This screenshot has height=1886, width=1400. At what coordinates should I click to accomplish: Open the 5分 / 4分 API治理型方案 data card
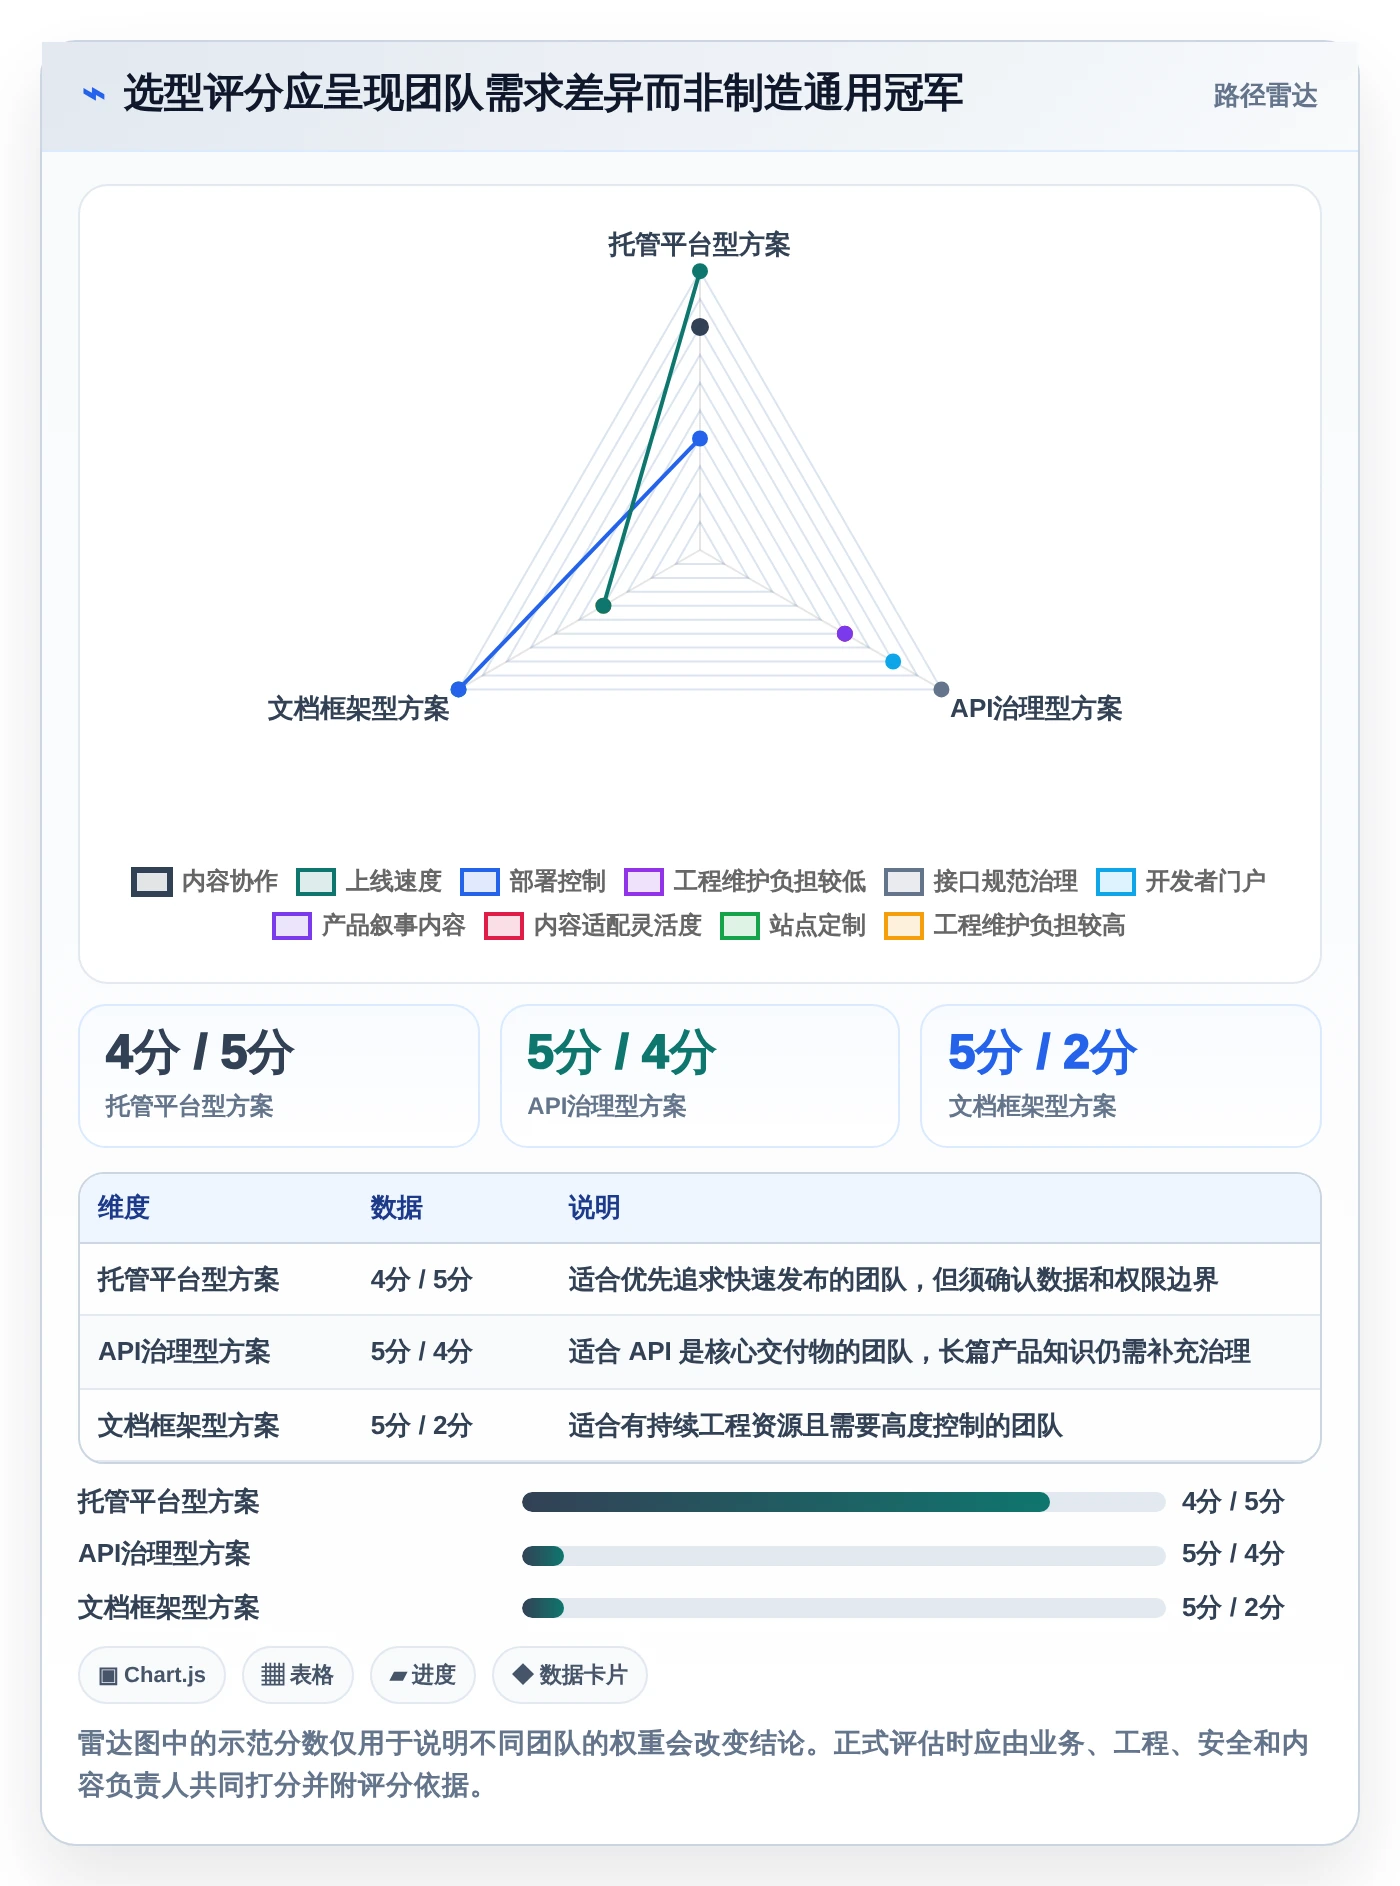click(x=700, y=1076)
